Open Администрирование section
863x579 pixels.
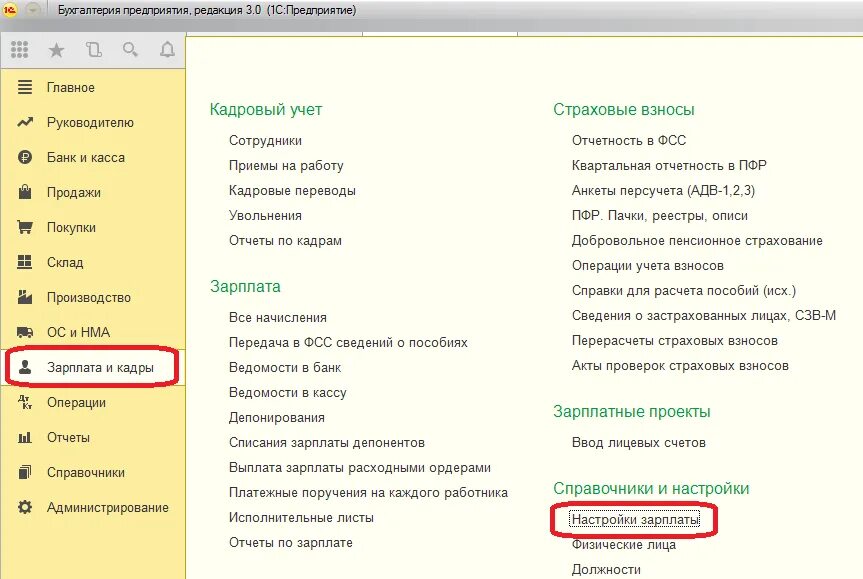(x=107, y=508)
